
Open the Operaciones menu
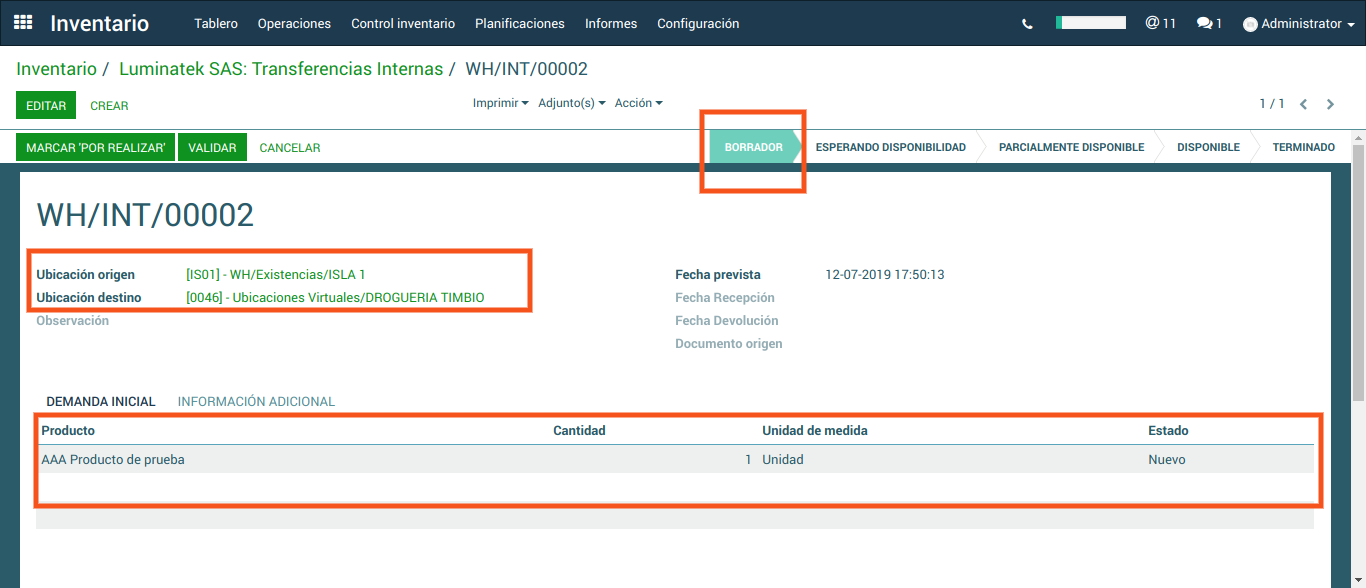pyautogui.click(x=294, y=23)
